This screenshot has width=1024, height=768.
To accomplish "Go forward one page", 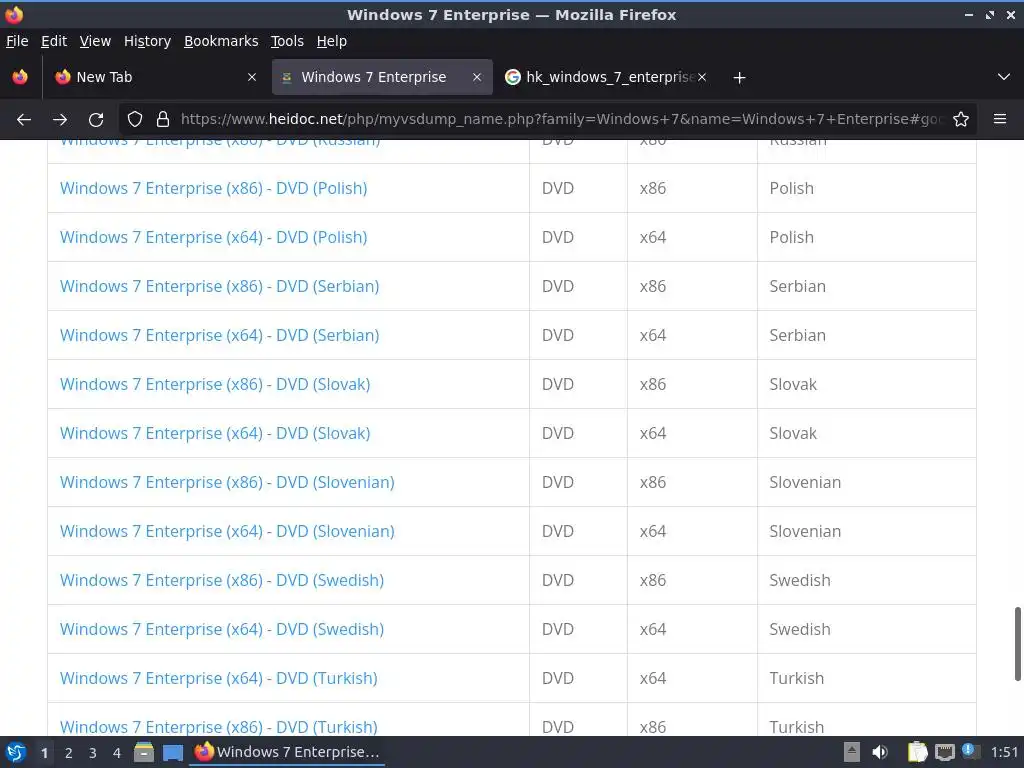I will coord(60,120).
